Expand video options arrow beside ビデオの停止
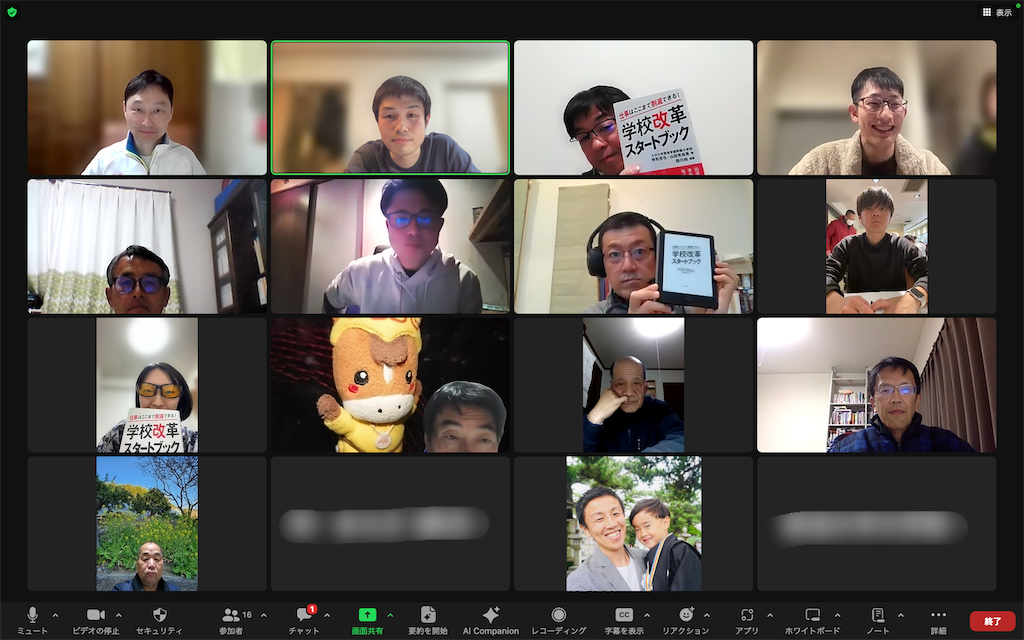Viewport: 1024px width, 640px height. (119, 615)
